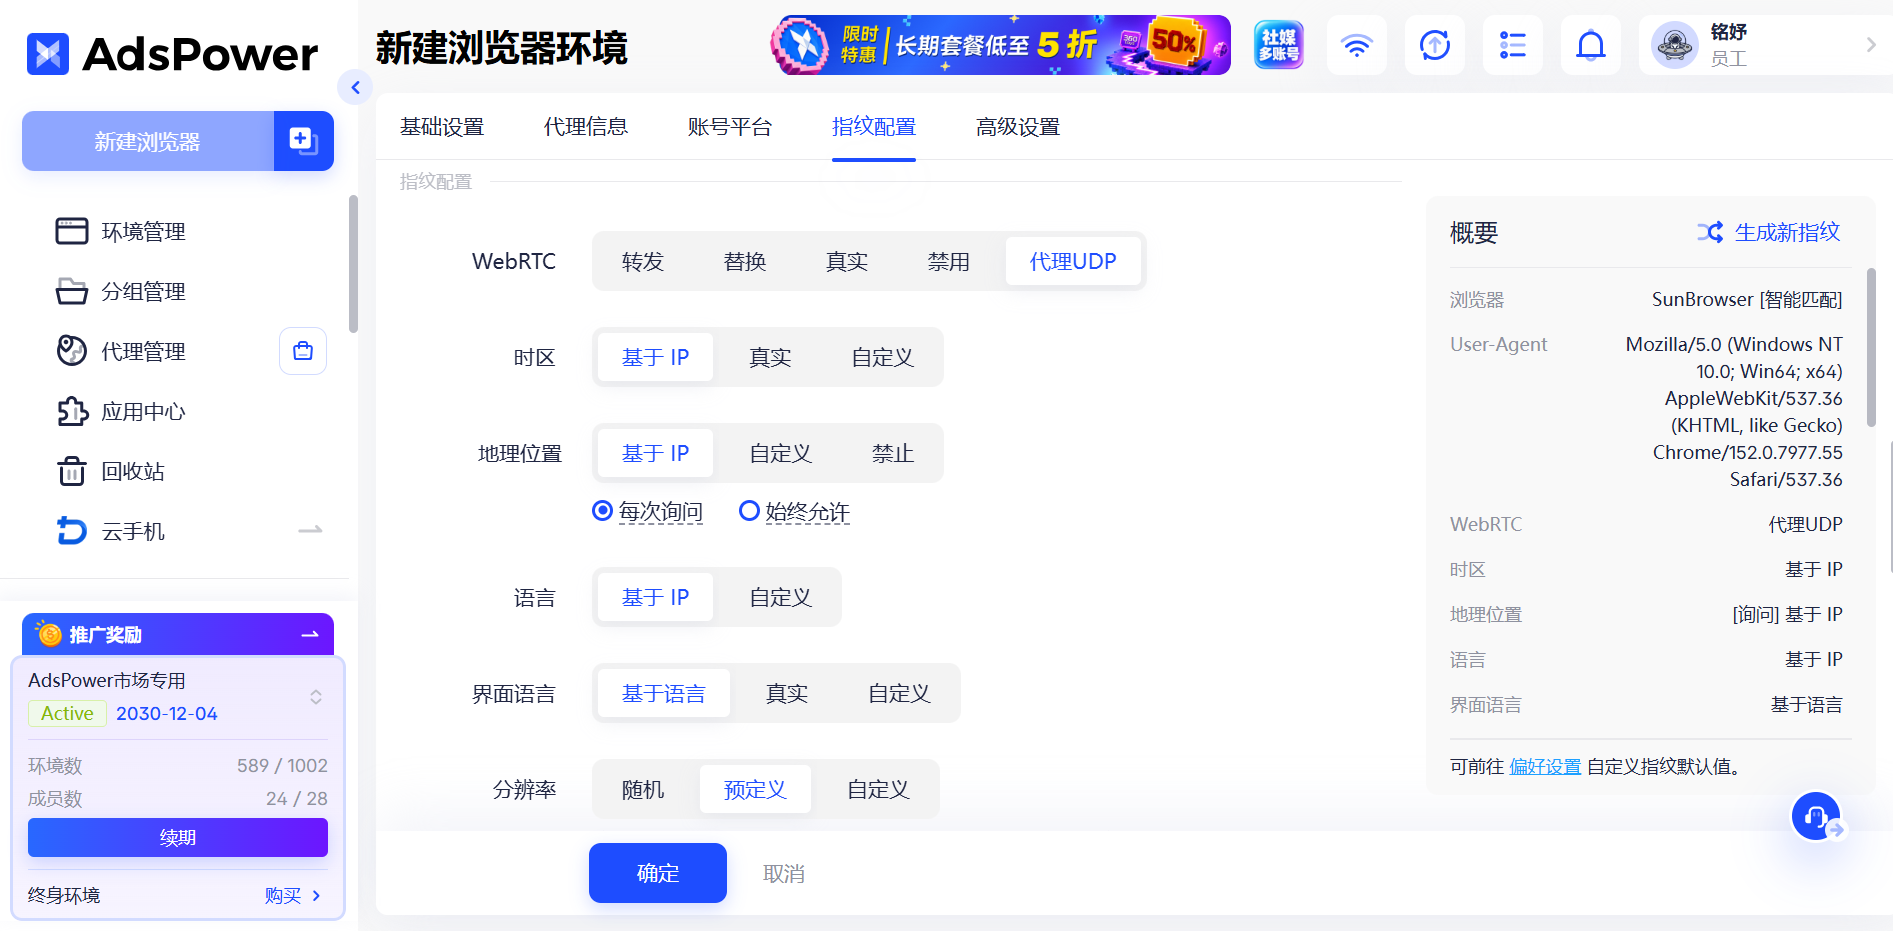Set WebRTC to 禁用
The height and width of the screenshot is (931, 1893).
949,261
